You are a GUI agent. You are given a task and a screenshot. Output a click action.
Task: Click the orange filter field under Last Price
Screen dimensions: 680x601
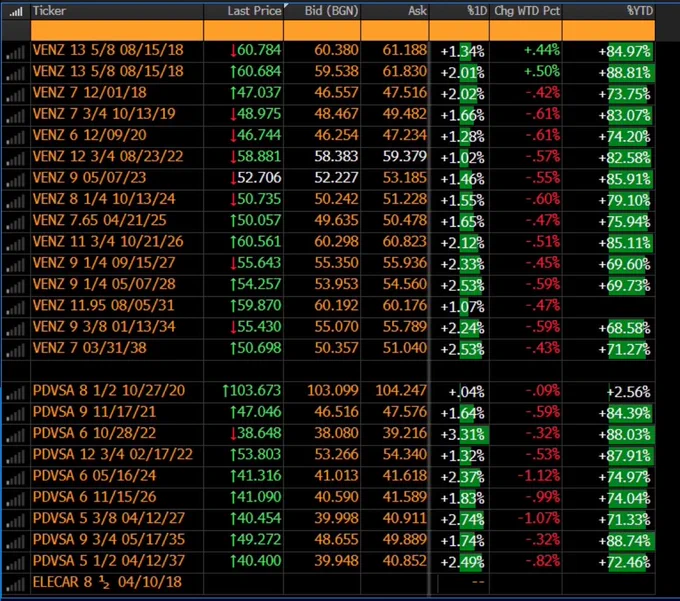click(x=243, y=30)
